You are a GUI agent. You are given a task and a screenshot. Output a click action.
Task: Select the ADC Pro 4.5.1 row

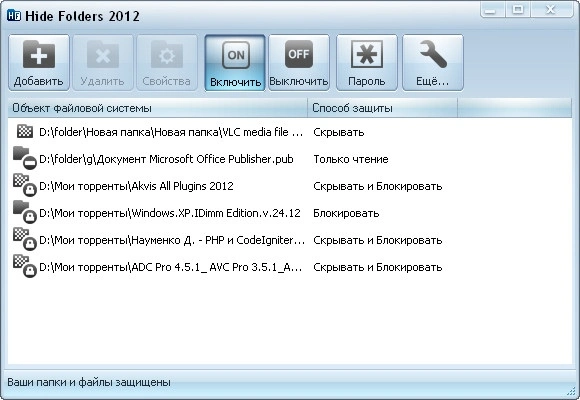coord(290,267)
